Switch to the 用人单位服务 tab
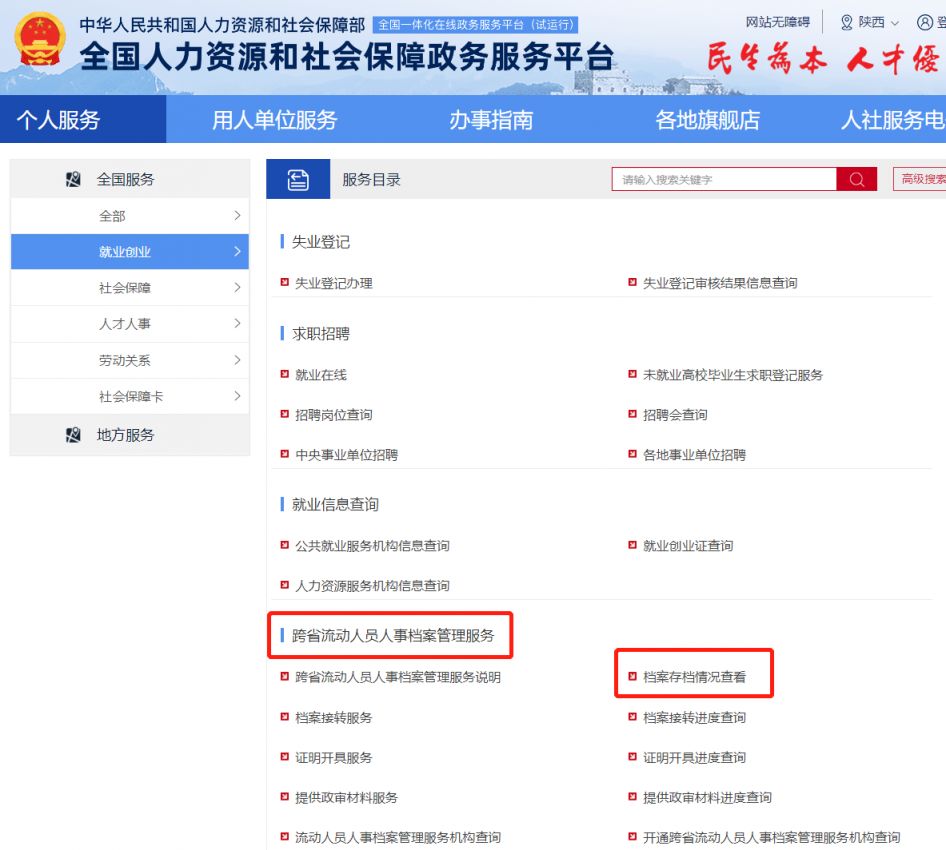946x850 pixels. pos(274,120)
